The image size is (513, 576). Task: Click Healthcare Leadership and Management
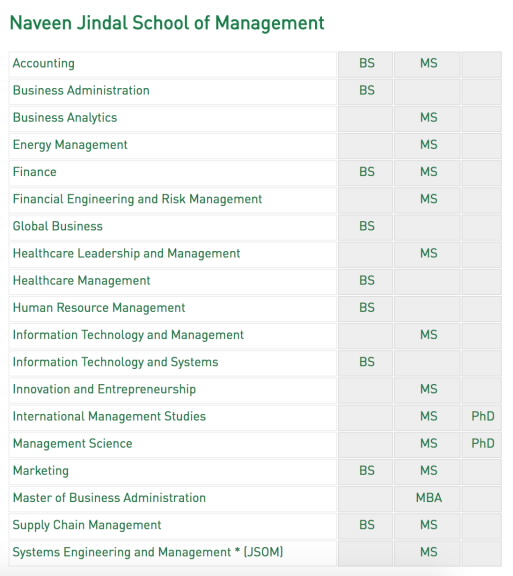[126, 253]
